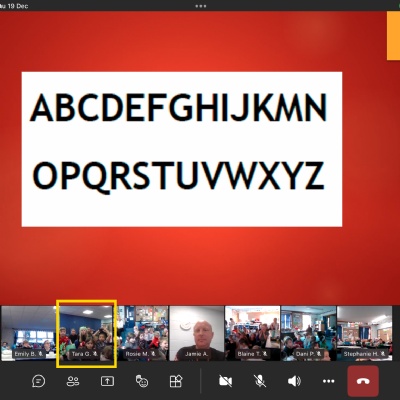Open Stephanie H.'s video tile
Image resolution: width=400 pixels, height=400 pixels.
[365, 333]
